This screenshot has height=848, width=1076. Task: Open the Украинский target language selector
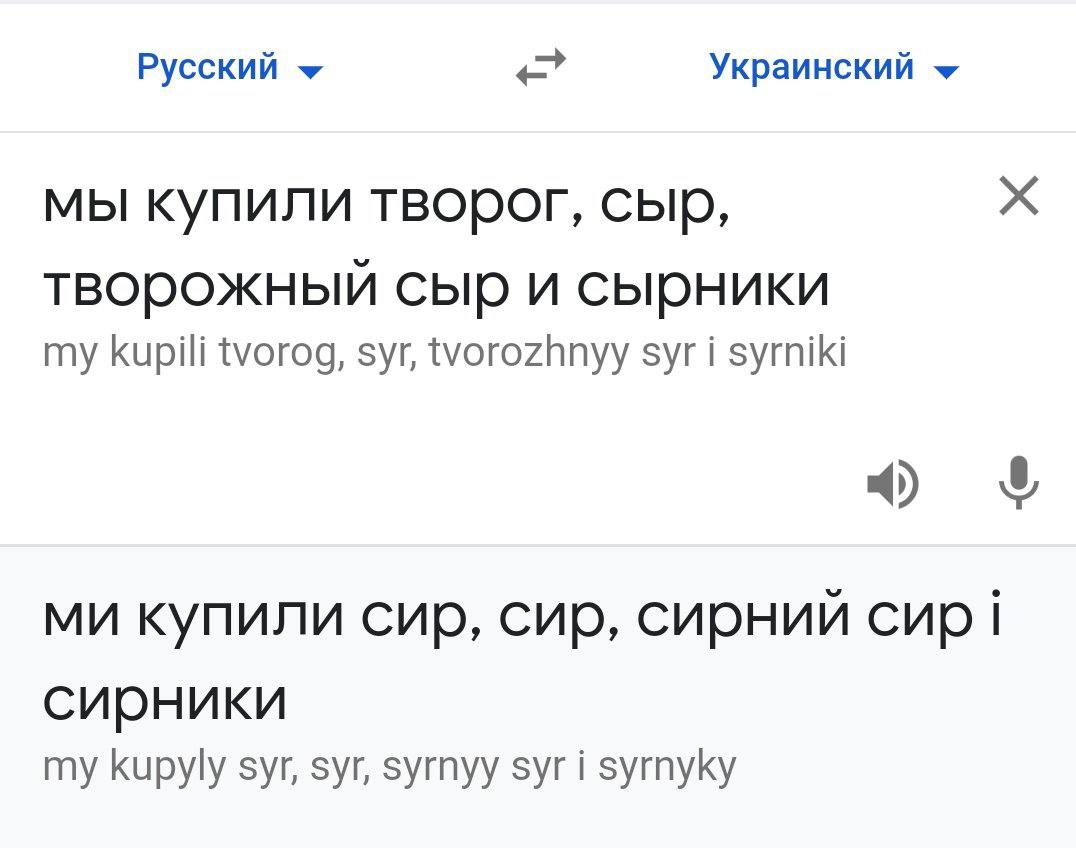811,68
